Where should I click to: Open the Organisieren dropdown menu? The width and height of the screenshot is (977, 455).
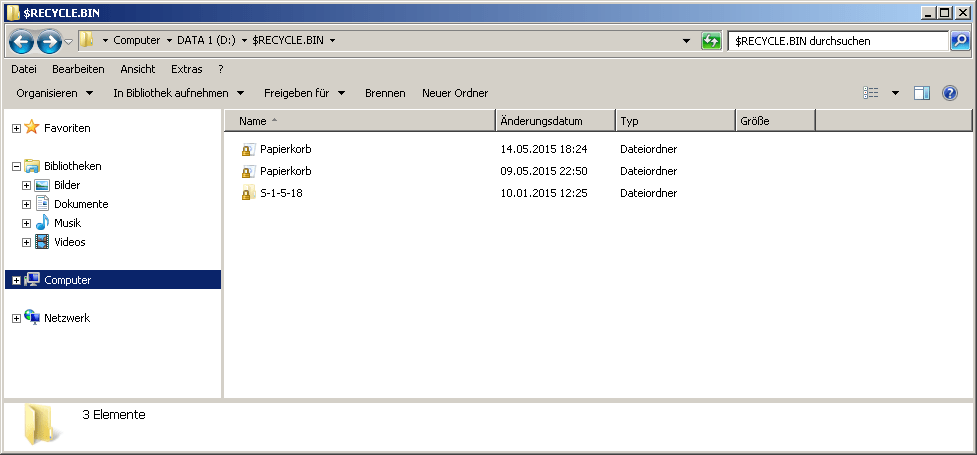pyautogui.click(x=55, y=93)
